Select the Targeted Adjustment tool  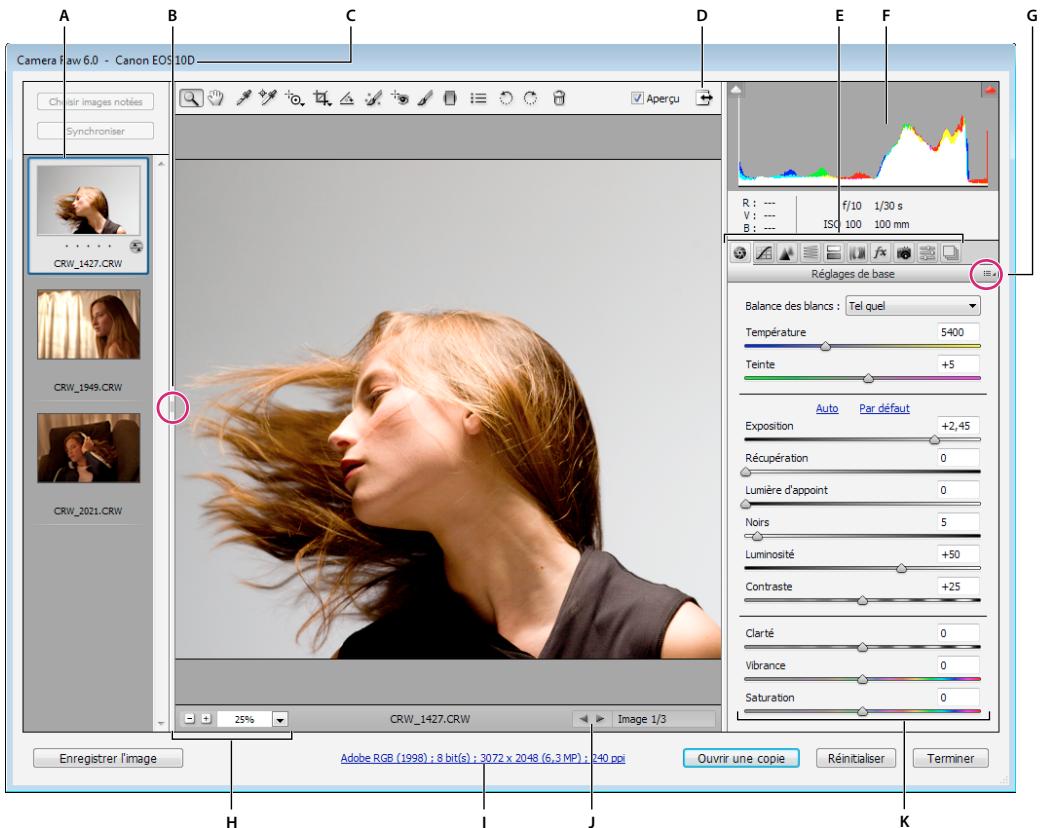[295, 99]
